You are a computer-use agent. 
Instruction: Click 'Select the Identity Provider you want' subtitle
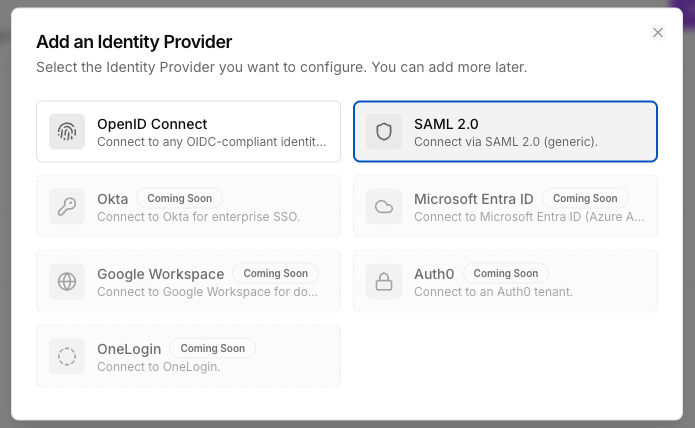pos(281,67)
